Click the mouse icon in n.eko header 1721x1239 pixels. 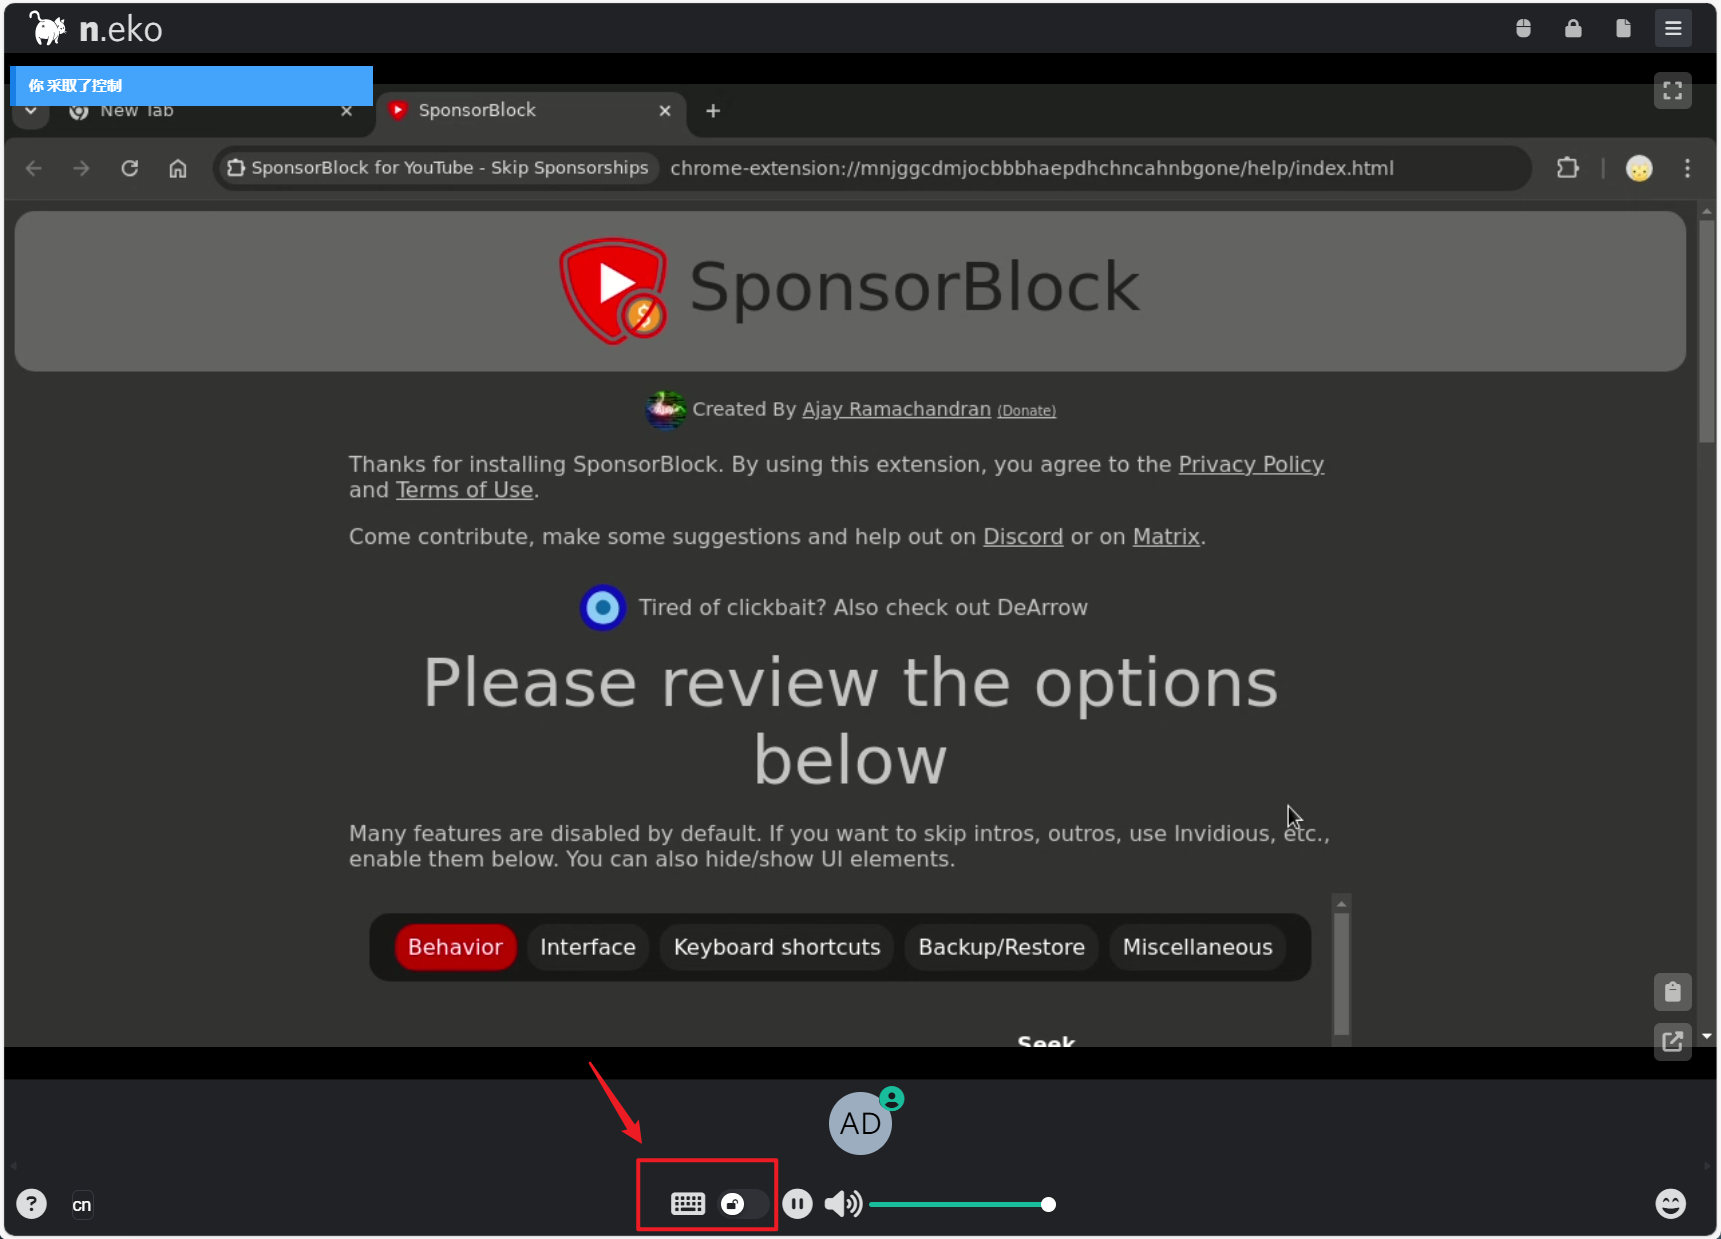point(1523,28)
